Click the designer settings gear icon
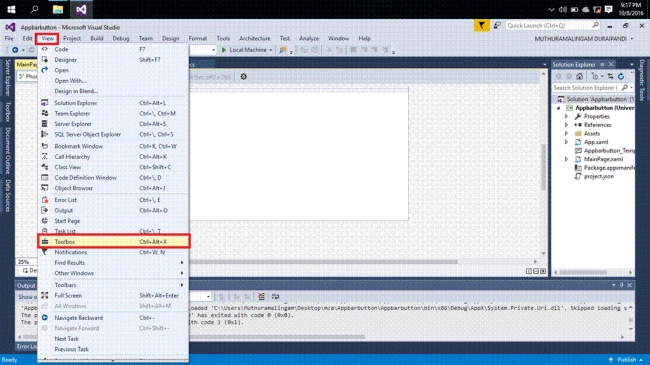 (243, 77)
